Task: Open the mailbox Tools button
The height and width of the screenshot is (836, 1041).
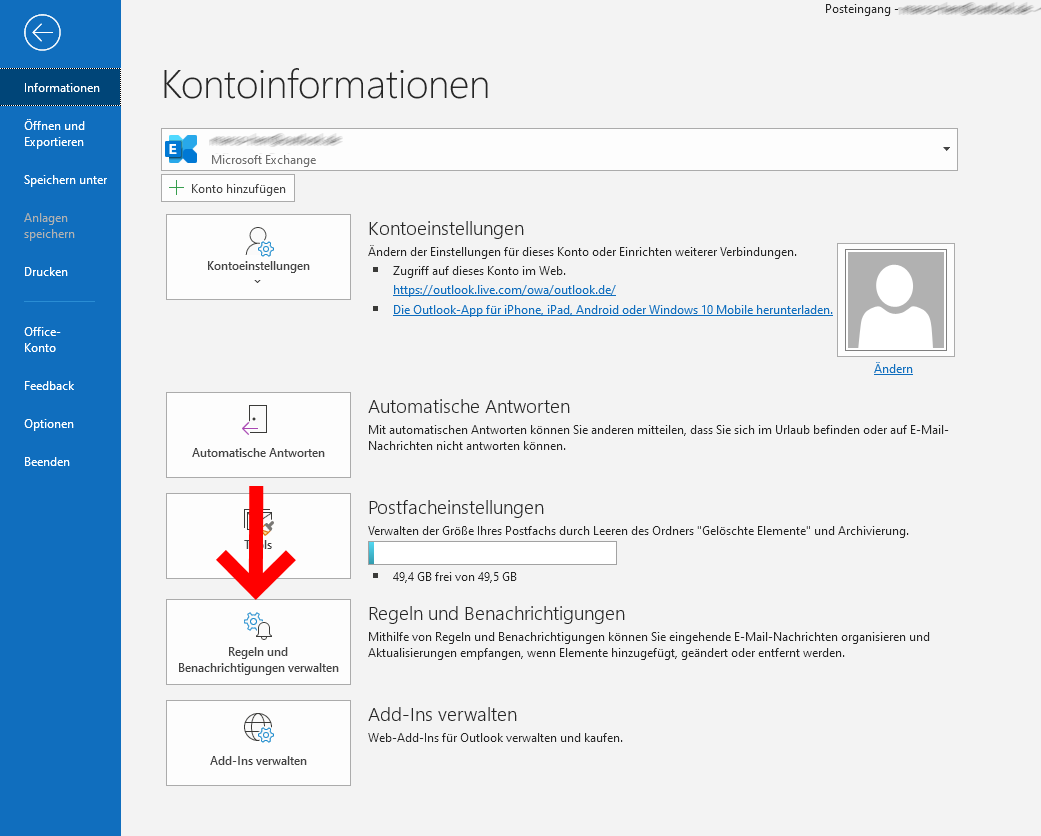Action: point(258,536)
